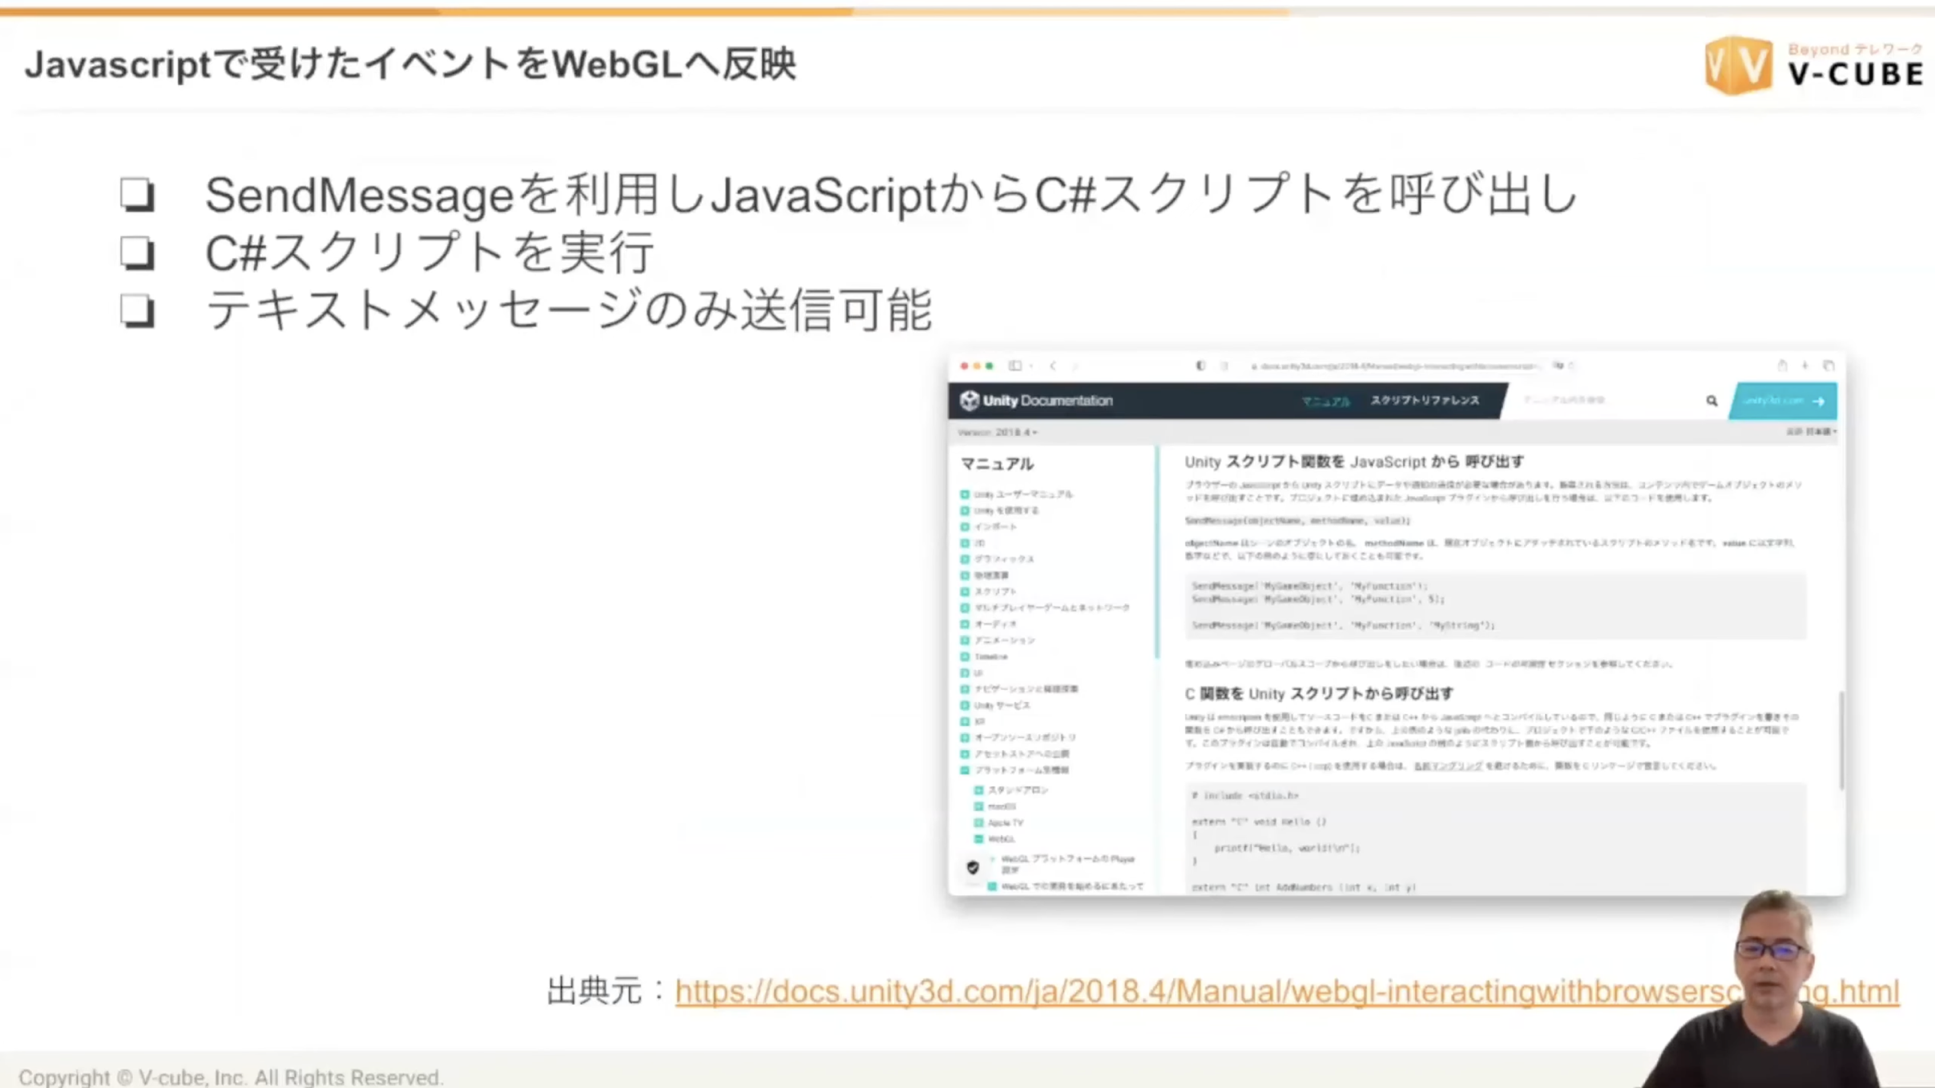This screenshot has width=1935, height=1088.
Task: Click the Unity Documentation cube logo
Action: (969, 401)
